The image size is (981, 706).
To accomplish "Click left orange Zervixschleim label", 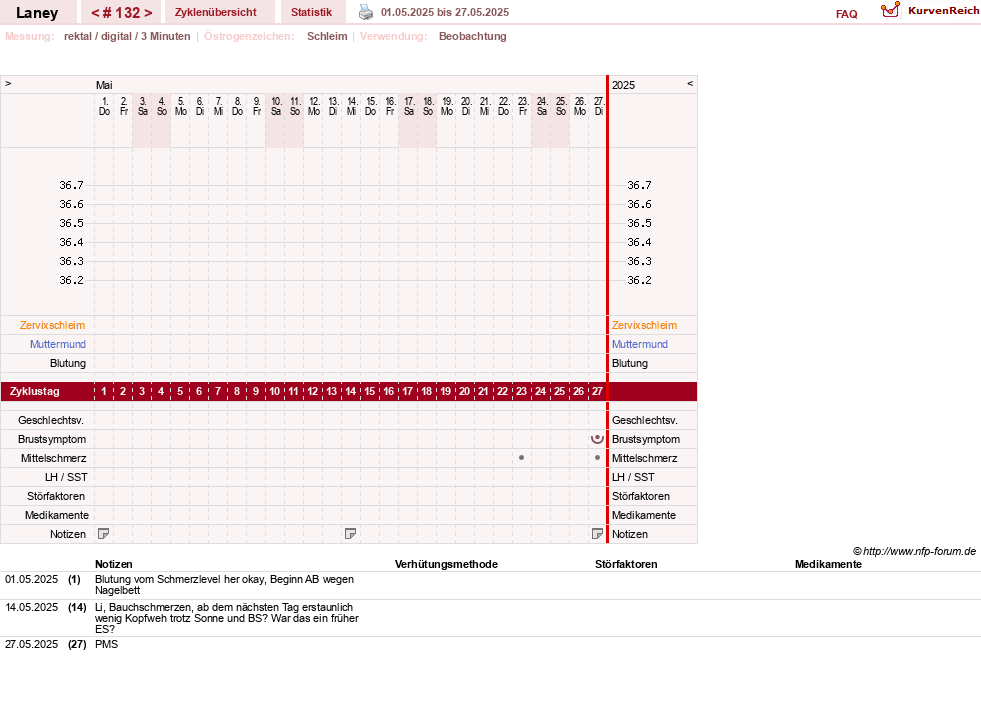I will (53, 325).
